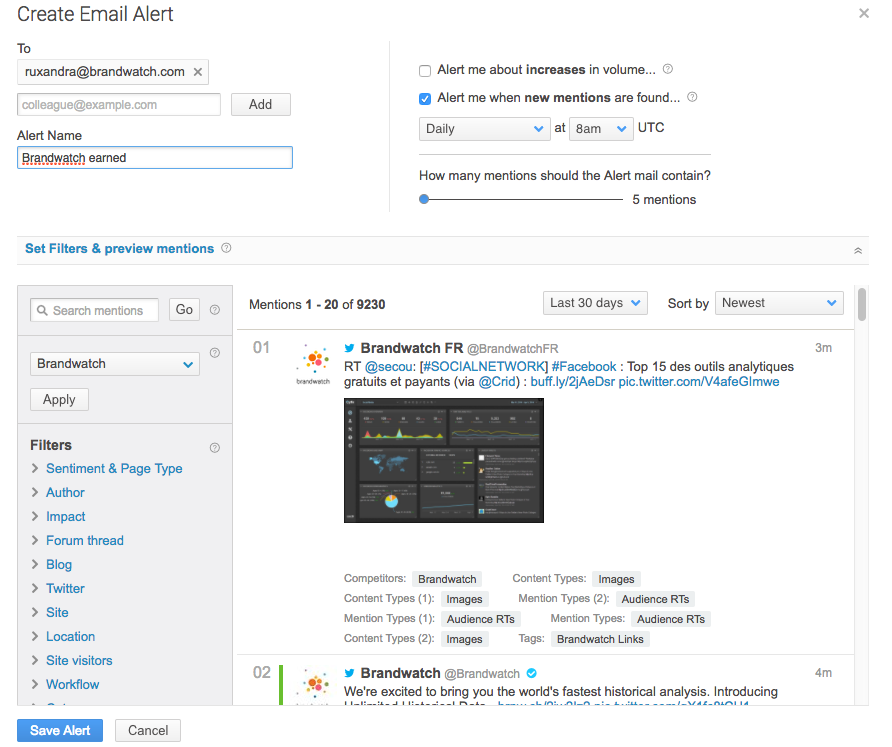Viewport: 892px width, 747px height.
Task: Open the Daily frequency dropdown
Action: [x=484, y=129]
